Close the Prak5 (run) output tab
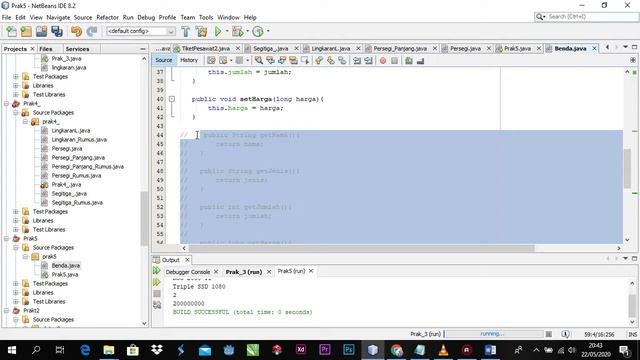Screen dimensions: 640x360 tap(311, 271)
